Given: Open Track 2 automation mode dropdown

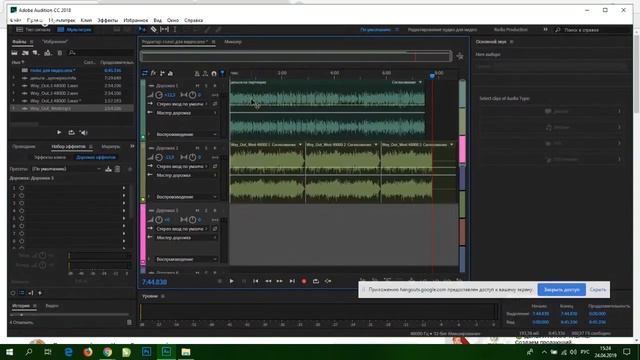Looking at the screenshot, I should [187, 197].
